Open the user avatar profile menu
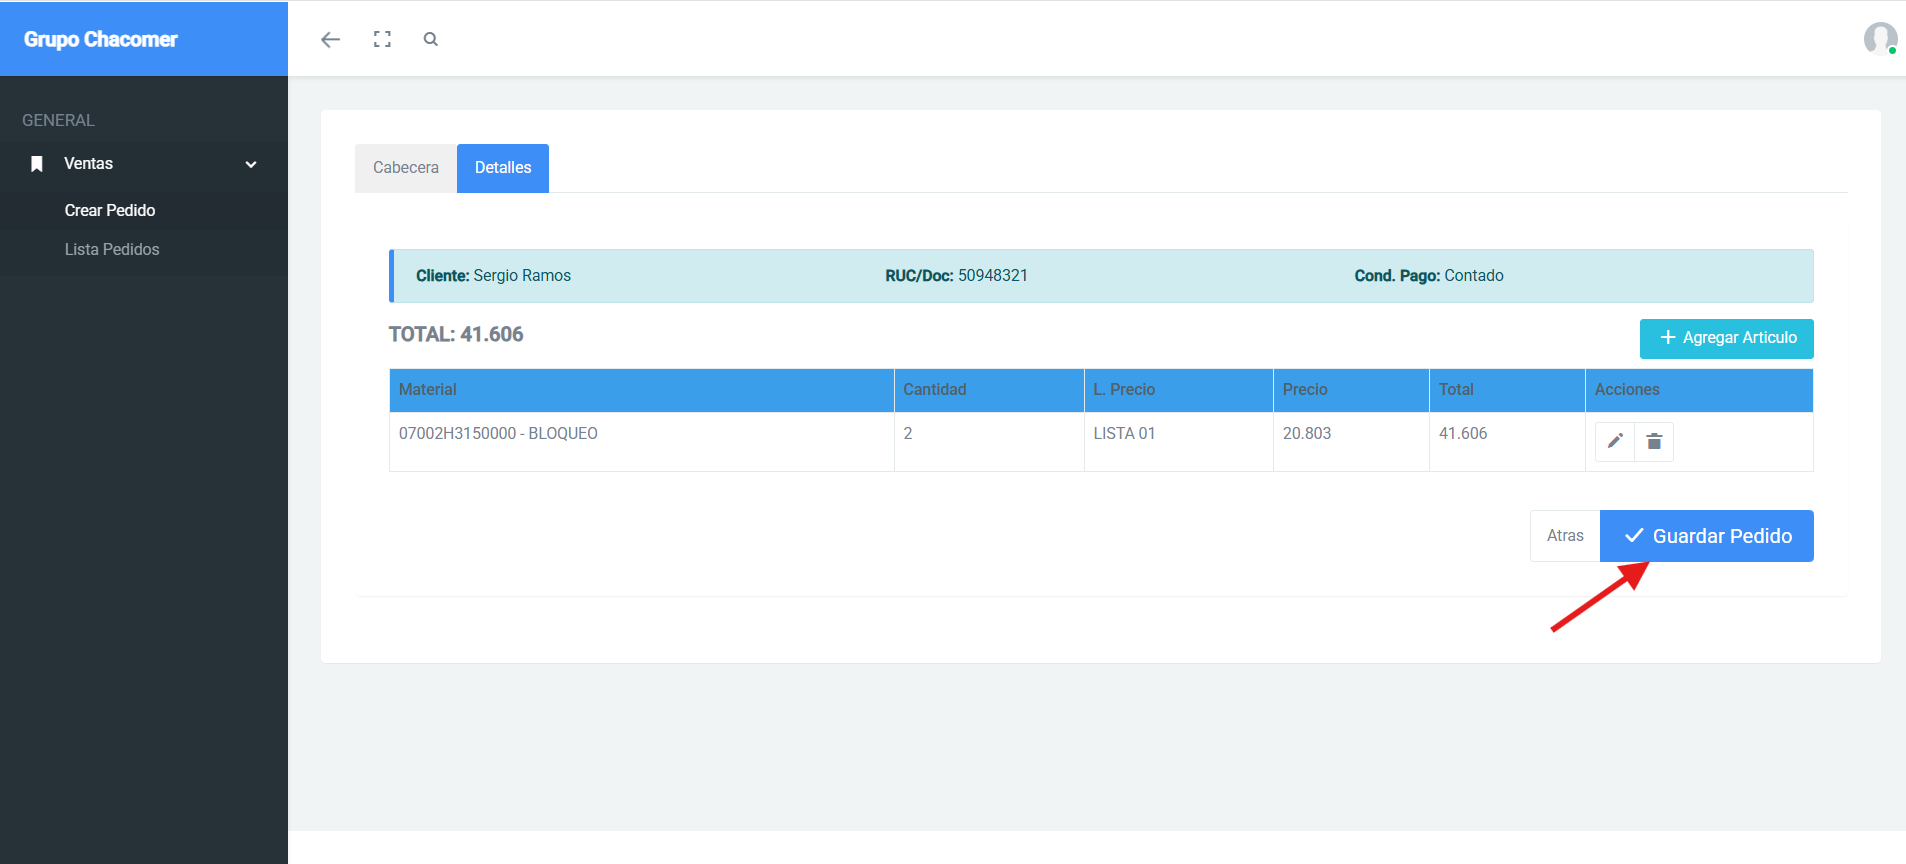This screenshot has height=864, width=1906. click(x=1880, y=38)
